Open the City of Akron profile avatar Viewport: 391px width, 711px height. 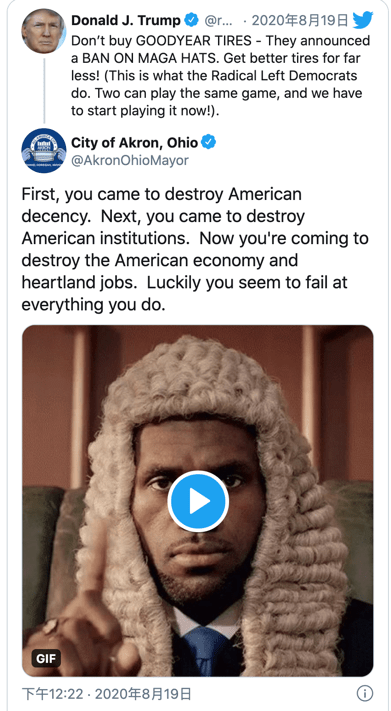44,151
